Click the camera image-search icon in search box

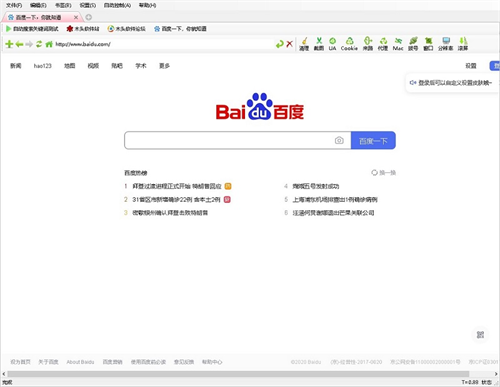339,140
